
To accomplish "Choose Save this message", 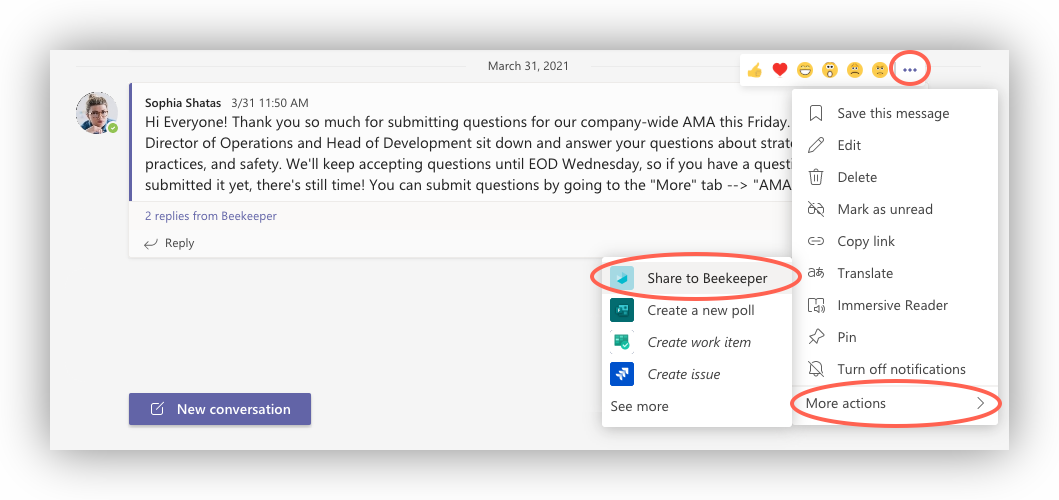I will coord(893,113).
